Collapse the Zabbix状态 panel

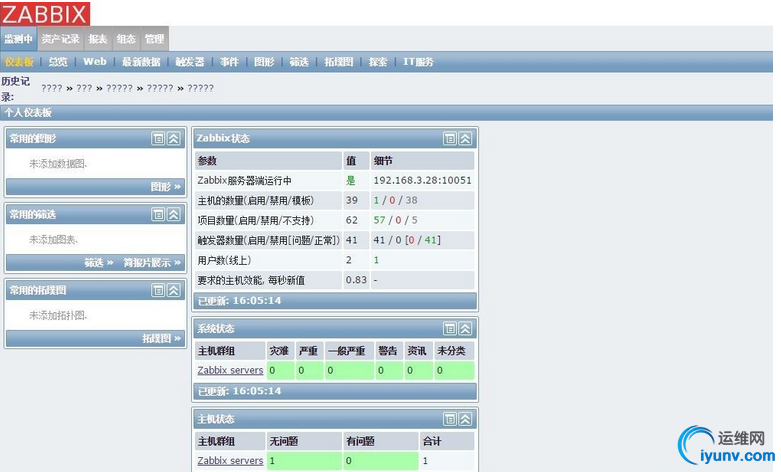pos(465,138)
